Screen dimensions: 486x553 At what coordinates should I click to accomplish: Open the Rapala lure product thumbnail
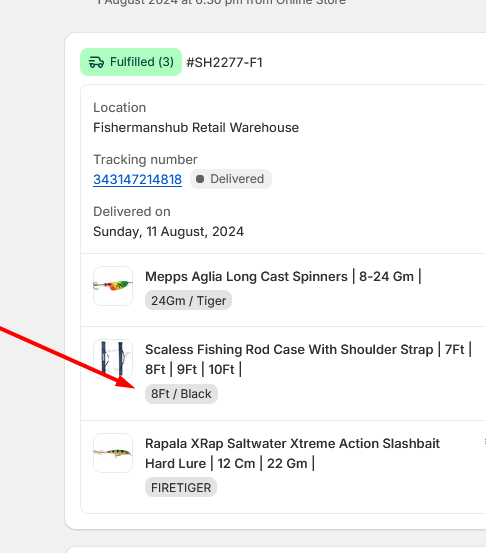113,453
